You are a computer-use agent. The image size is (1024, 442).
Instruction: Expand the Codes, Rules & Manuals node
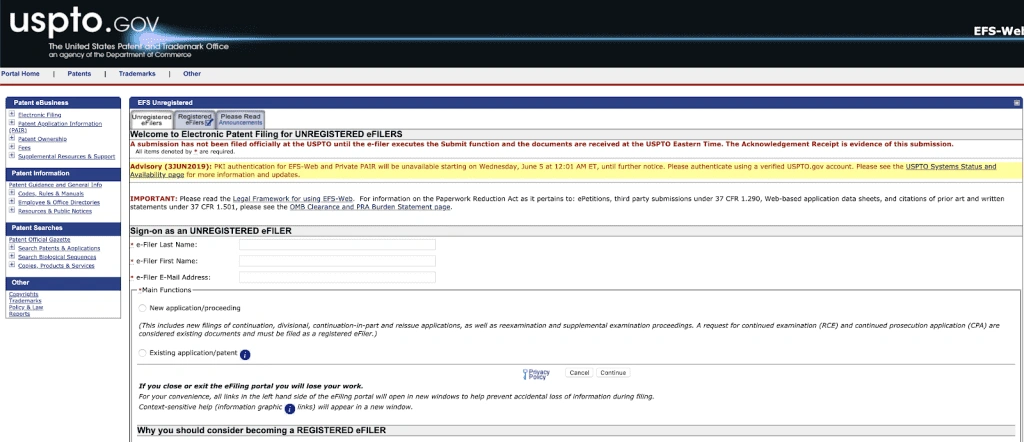pyautogui.click(x=12, y=193)
